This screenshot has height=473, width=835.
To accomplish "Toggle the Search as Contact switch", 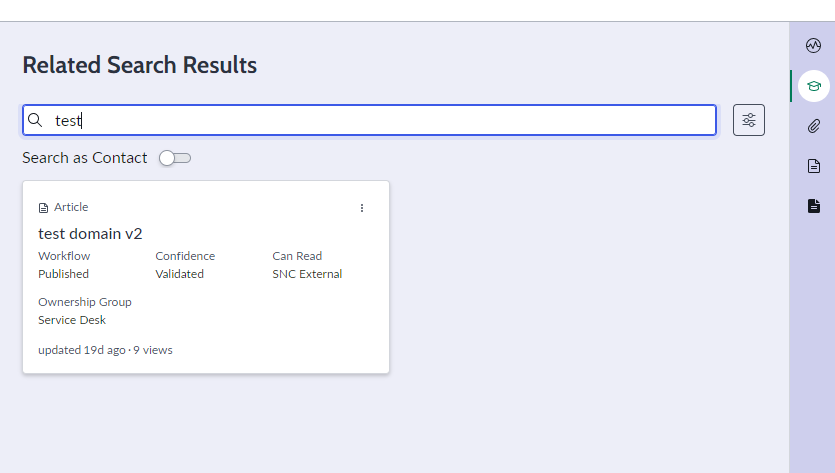I will point(175,158).
